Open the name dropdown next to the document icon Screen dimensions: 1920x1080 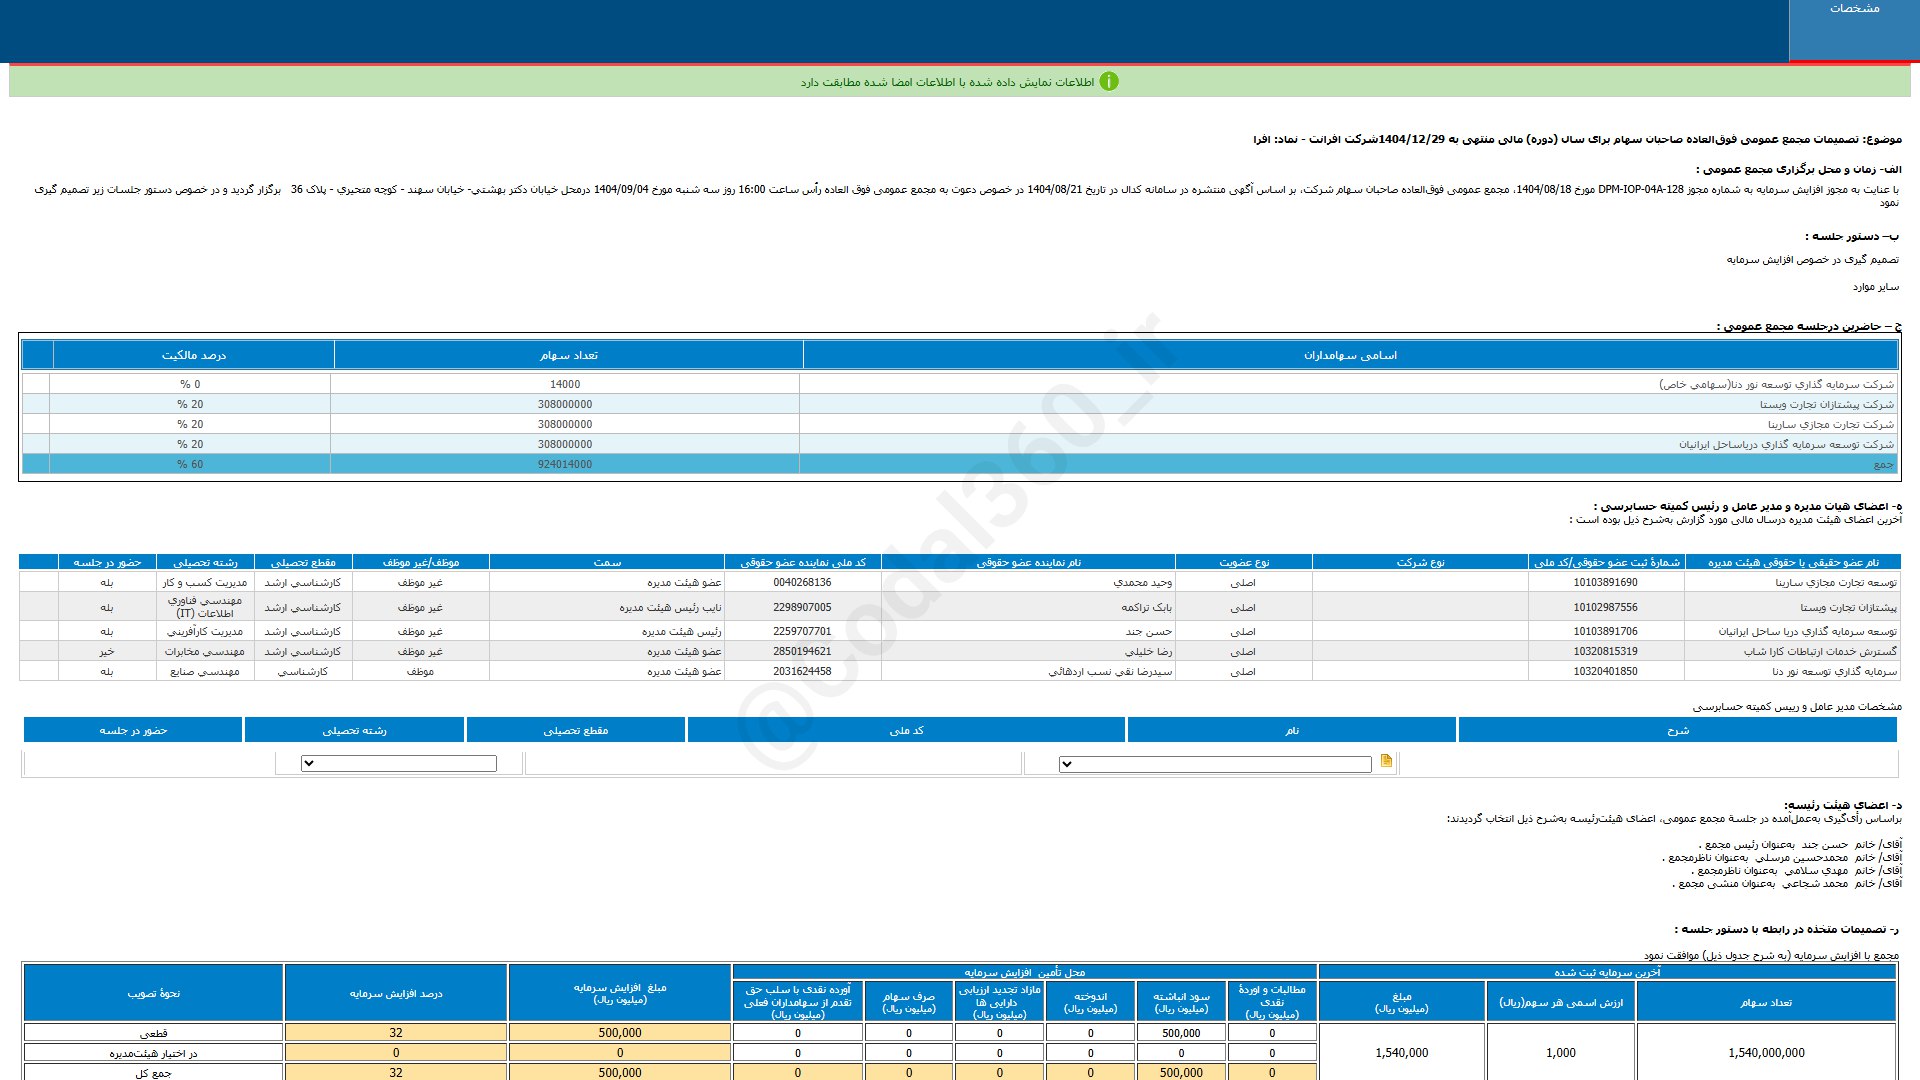pos(1214,765)
